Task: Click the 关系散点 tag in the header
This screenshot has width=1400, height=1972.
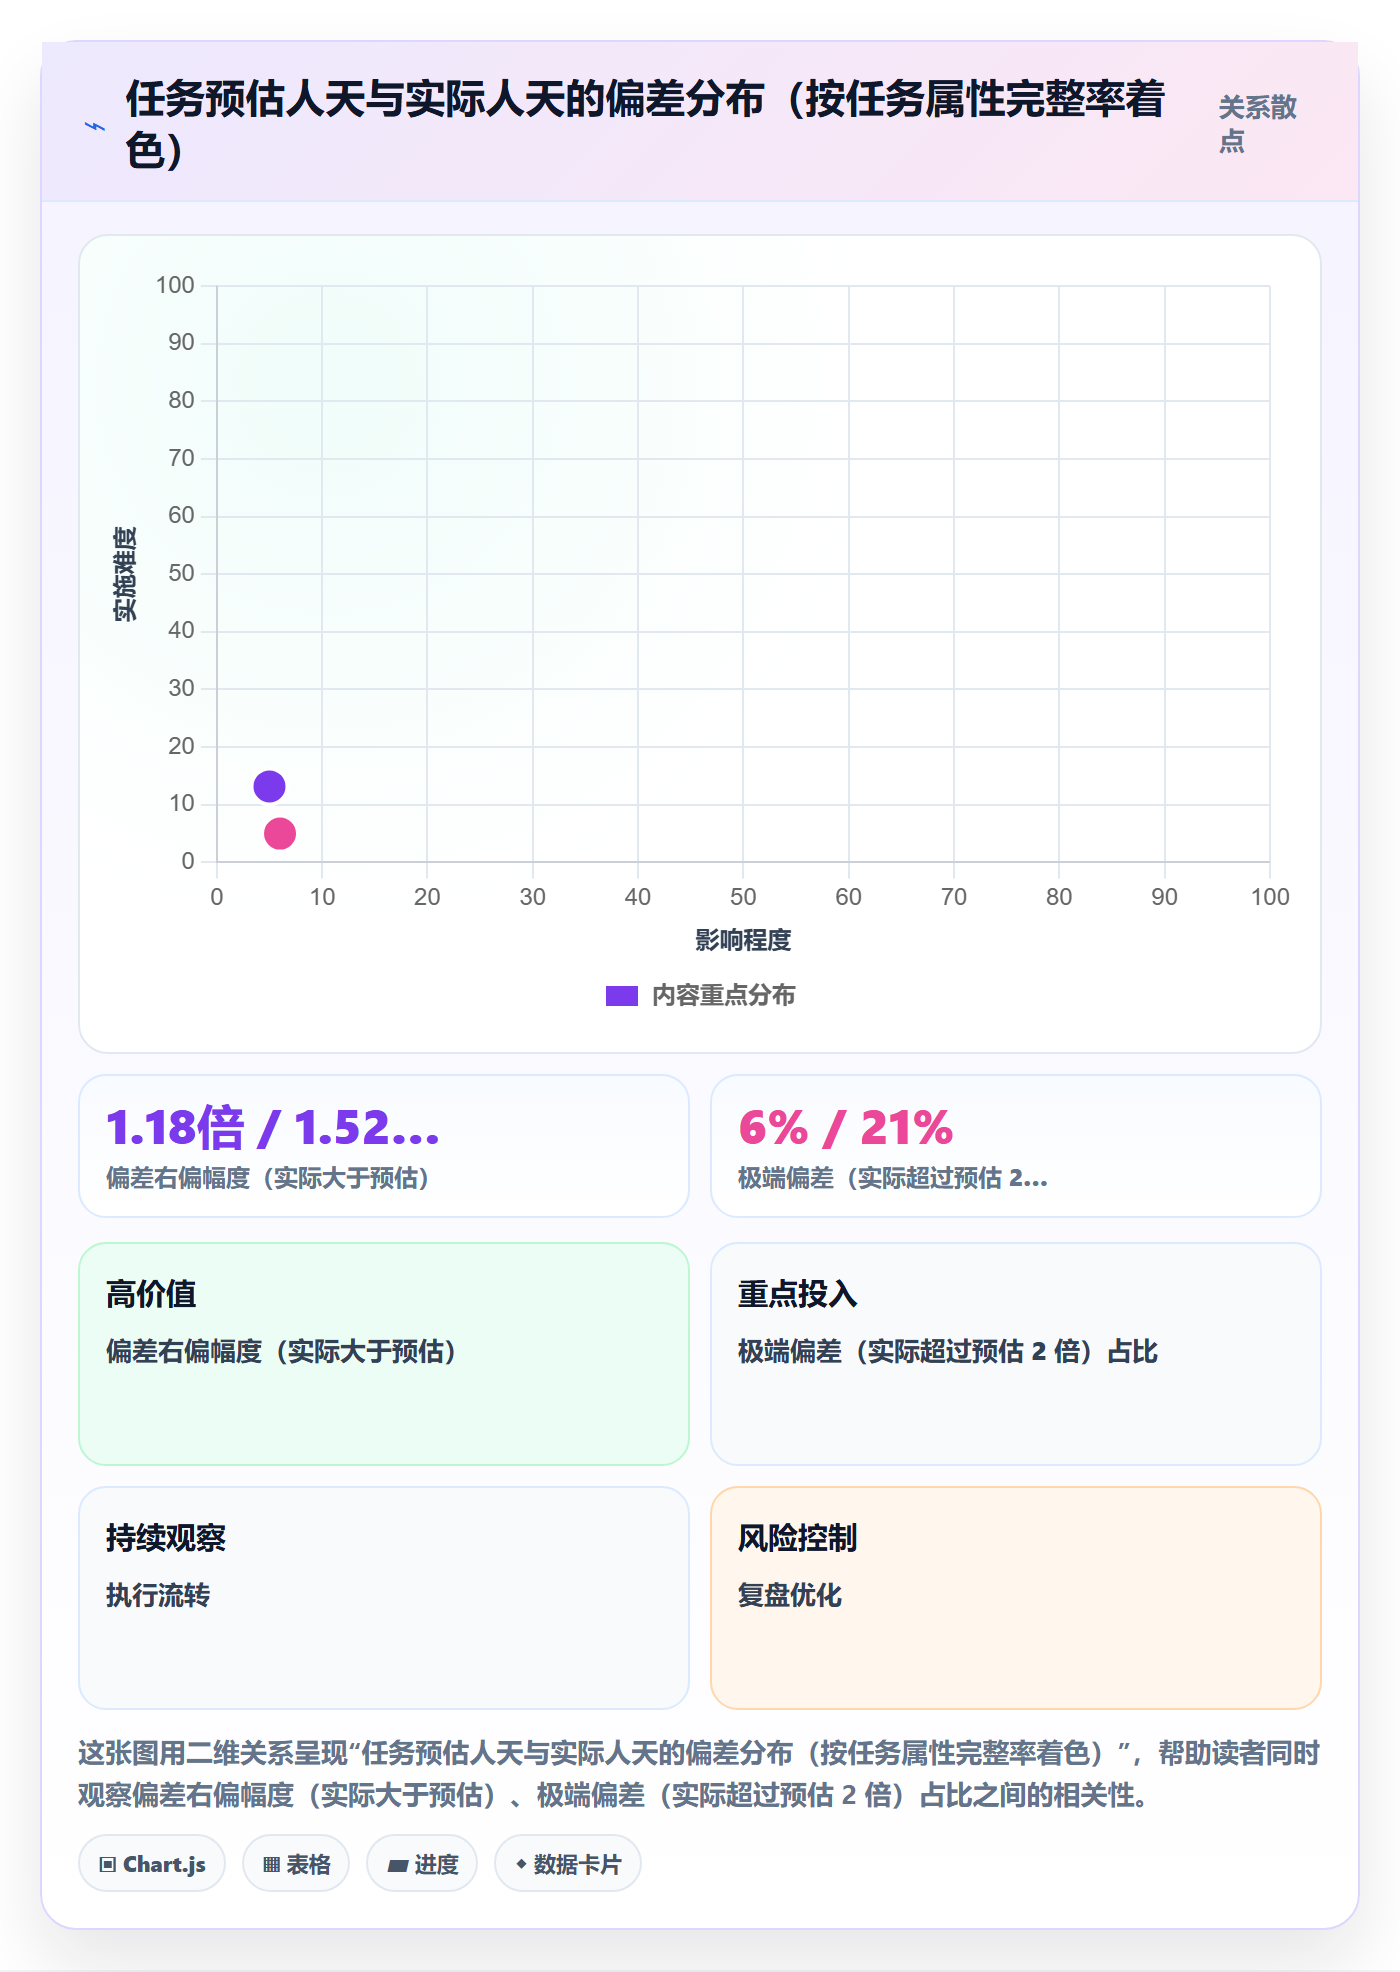Action: 1257,124
